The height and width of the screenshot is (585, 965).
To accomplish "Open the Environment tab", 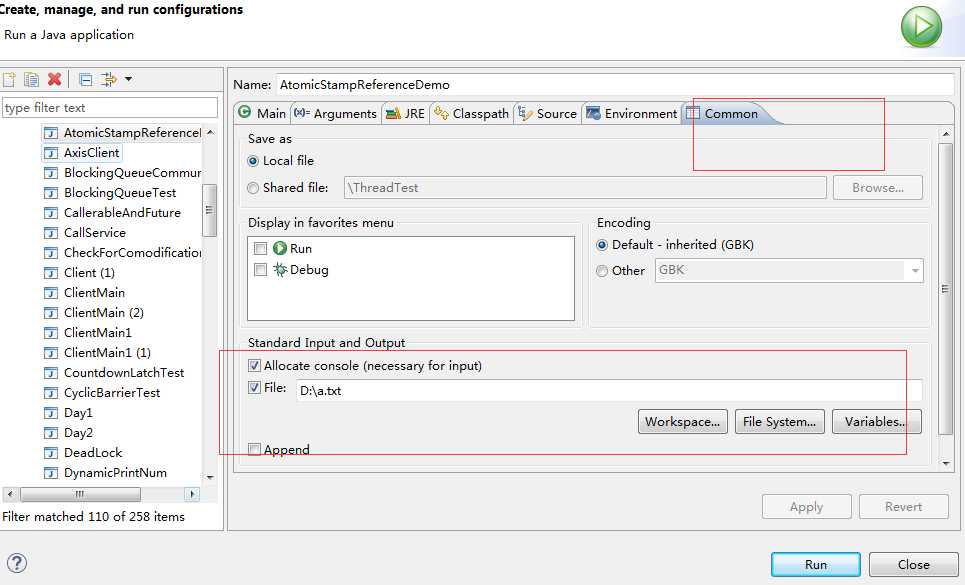I will (632, 113).
